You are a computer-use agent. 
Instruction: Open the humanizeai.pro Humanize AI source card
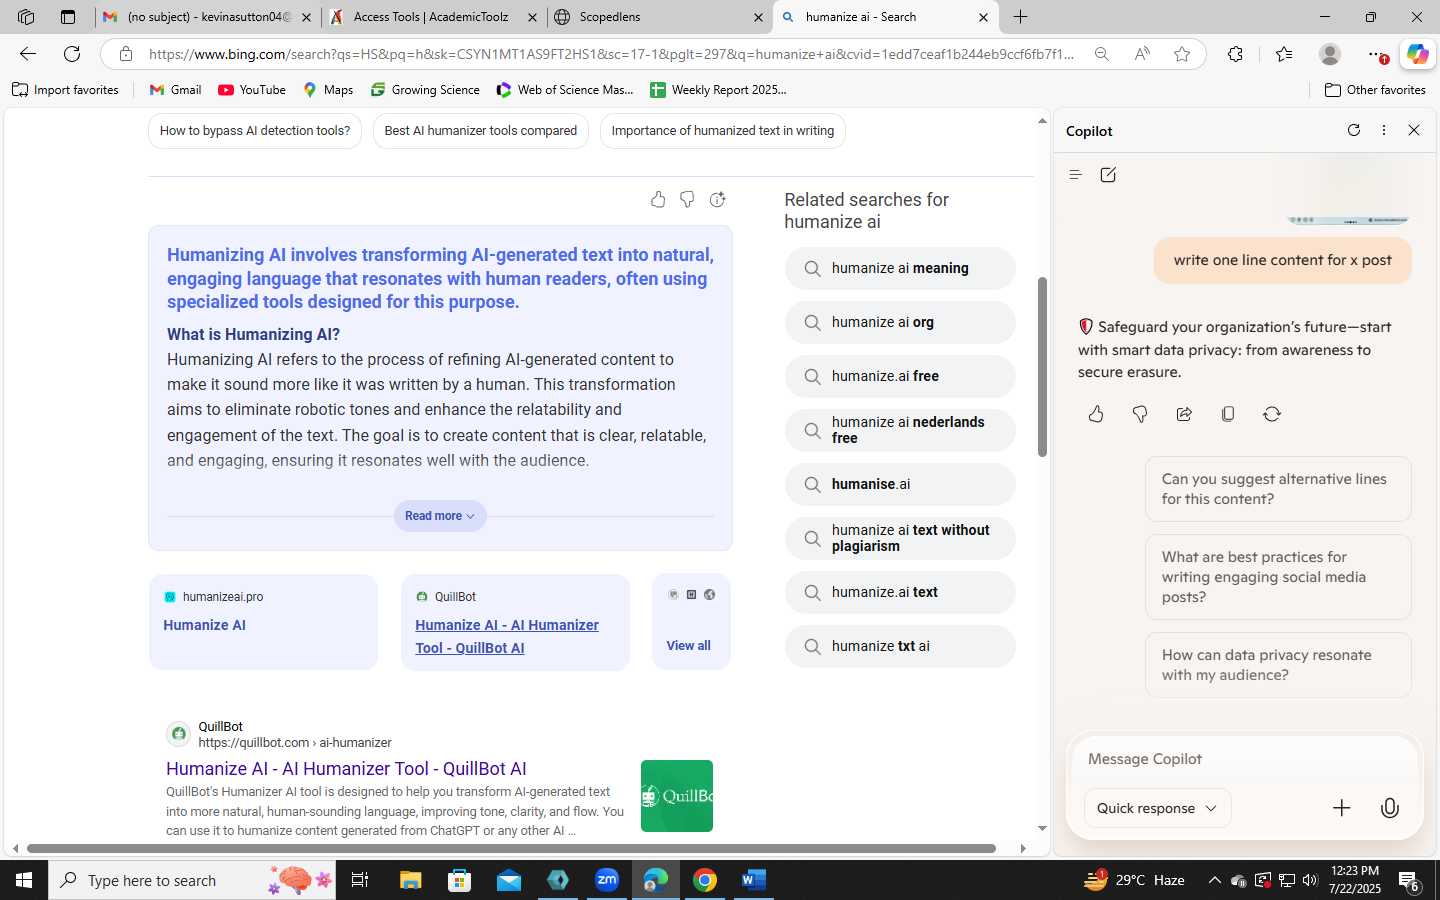[x=263, y=622]
